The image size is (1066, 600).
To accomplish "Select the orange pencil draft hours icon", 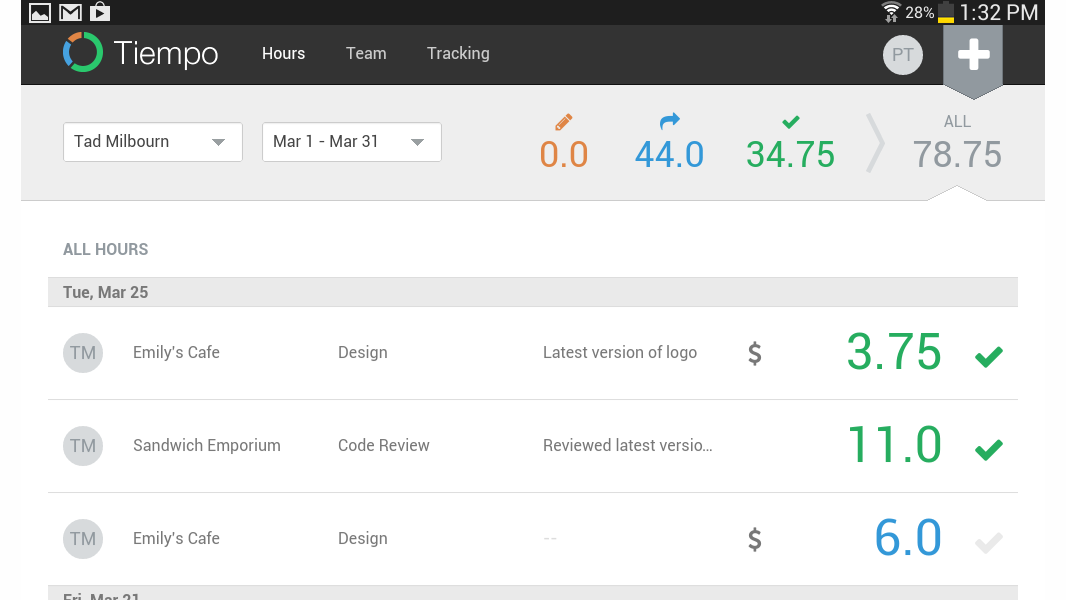I will 564,122.
